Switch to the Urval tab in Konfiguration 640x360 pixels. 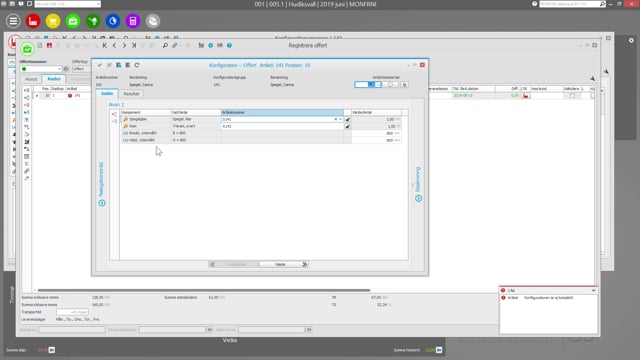click(107, 93)
